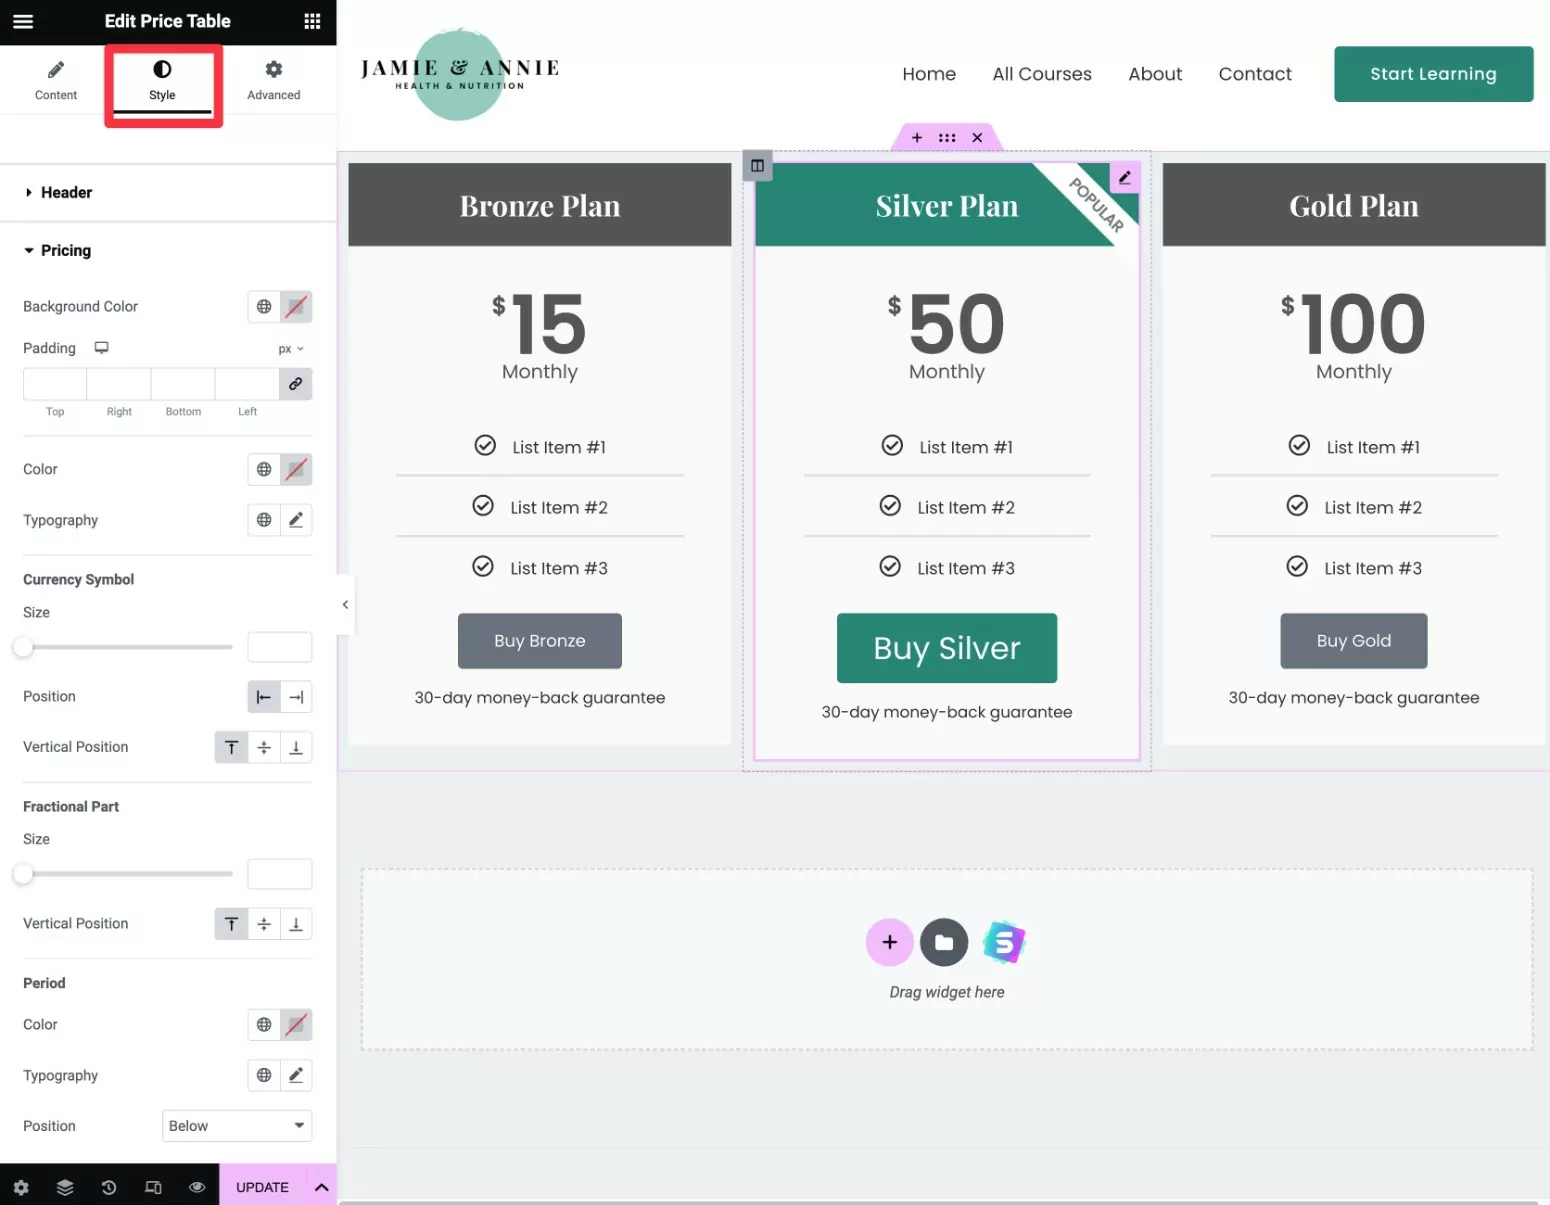Collapse the Pricing section

(x=168, y=250)
